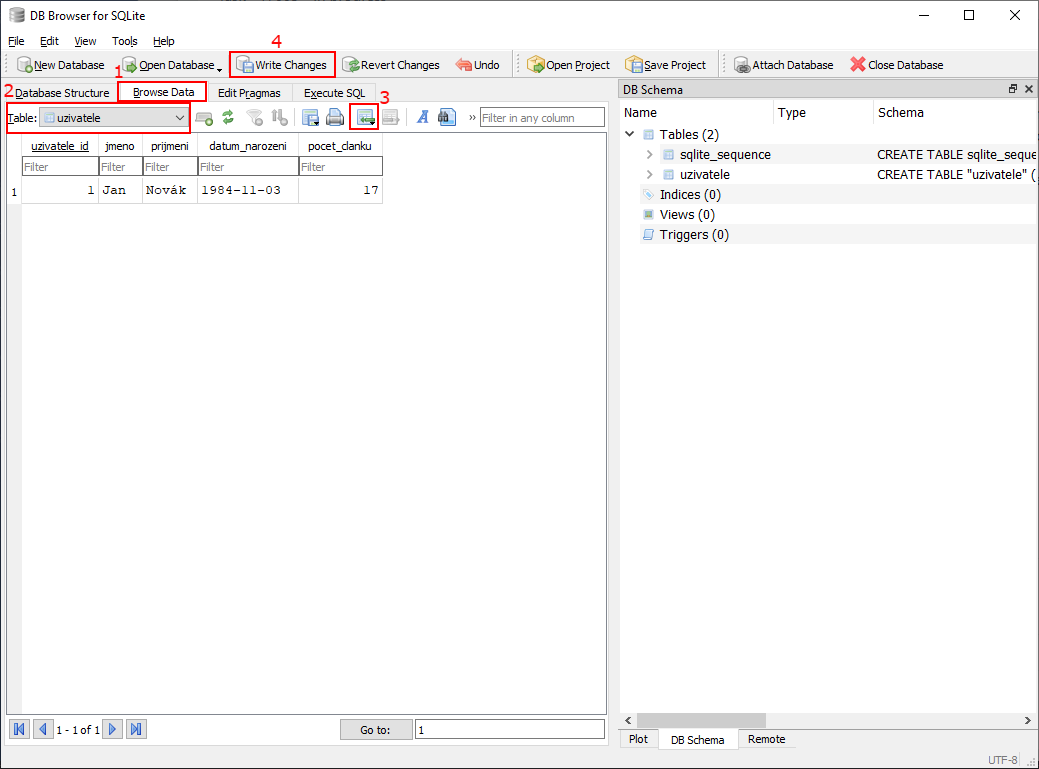Viewport: 1039px width, 769px height.
Task: Click the clear sorting arrows icon
Action: coord(280,118)
